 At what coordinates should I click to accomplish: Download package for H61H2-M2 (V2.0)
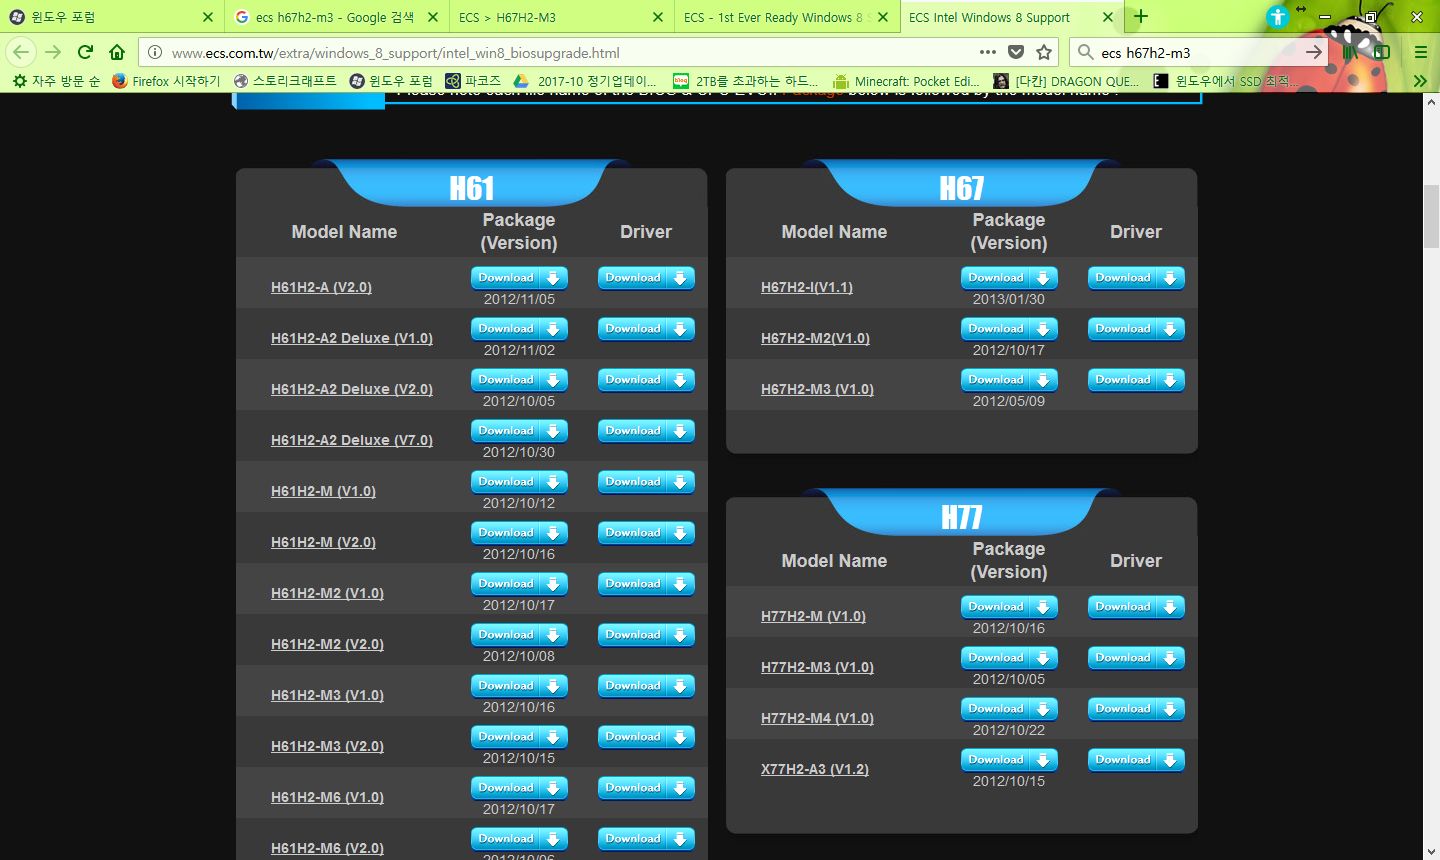pos(519,635)
